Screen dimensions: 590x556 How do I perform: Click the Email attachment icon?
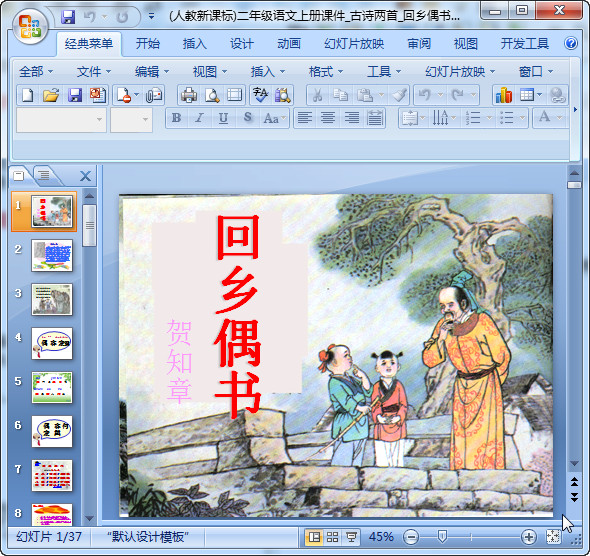[154, 95]
